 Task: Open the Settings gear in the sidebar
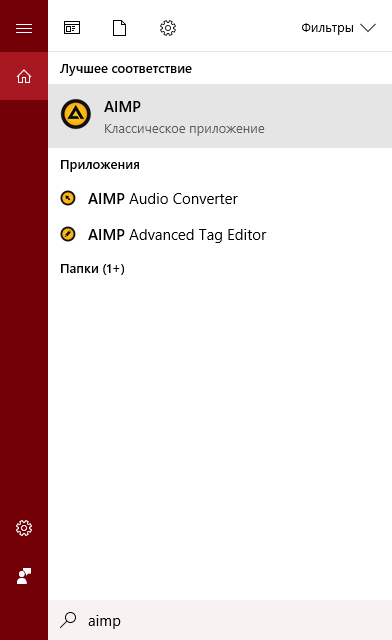(24, 528)
